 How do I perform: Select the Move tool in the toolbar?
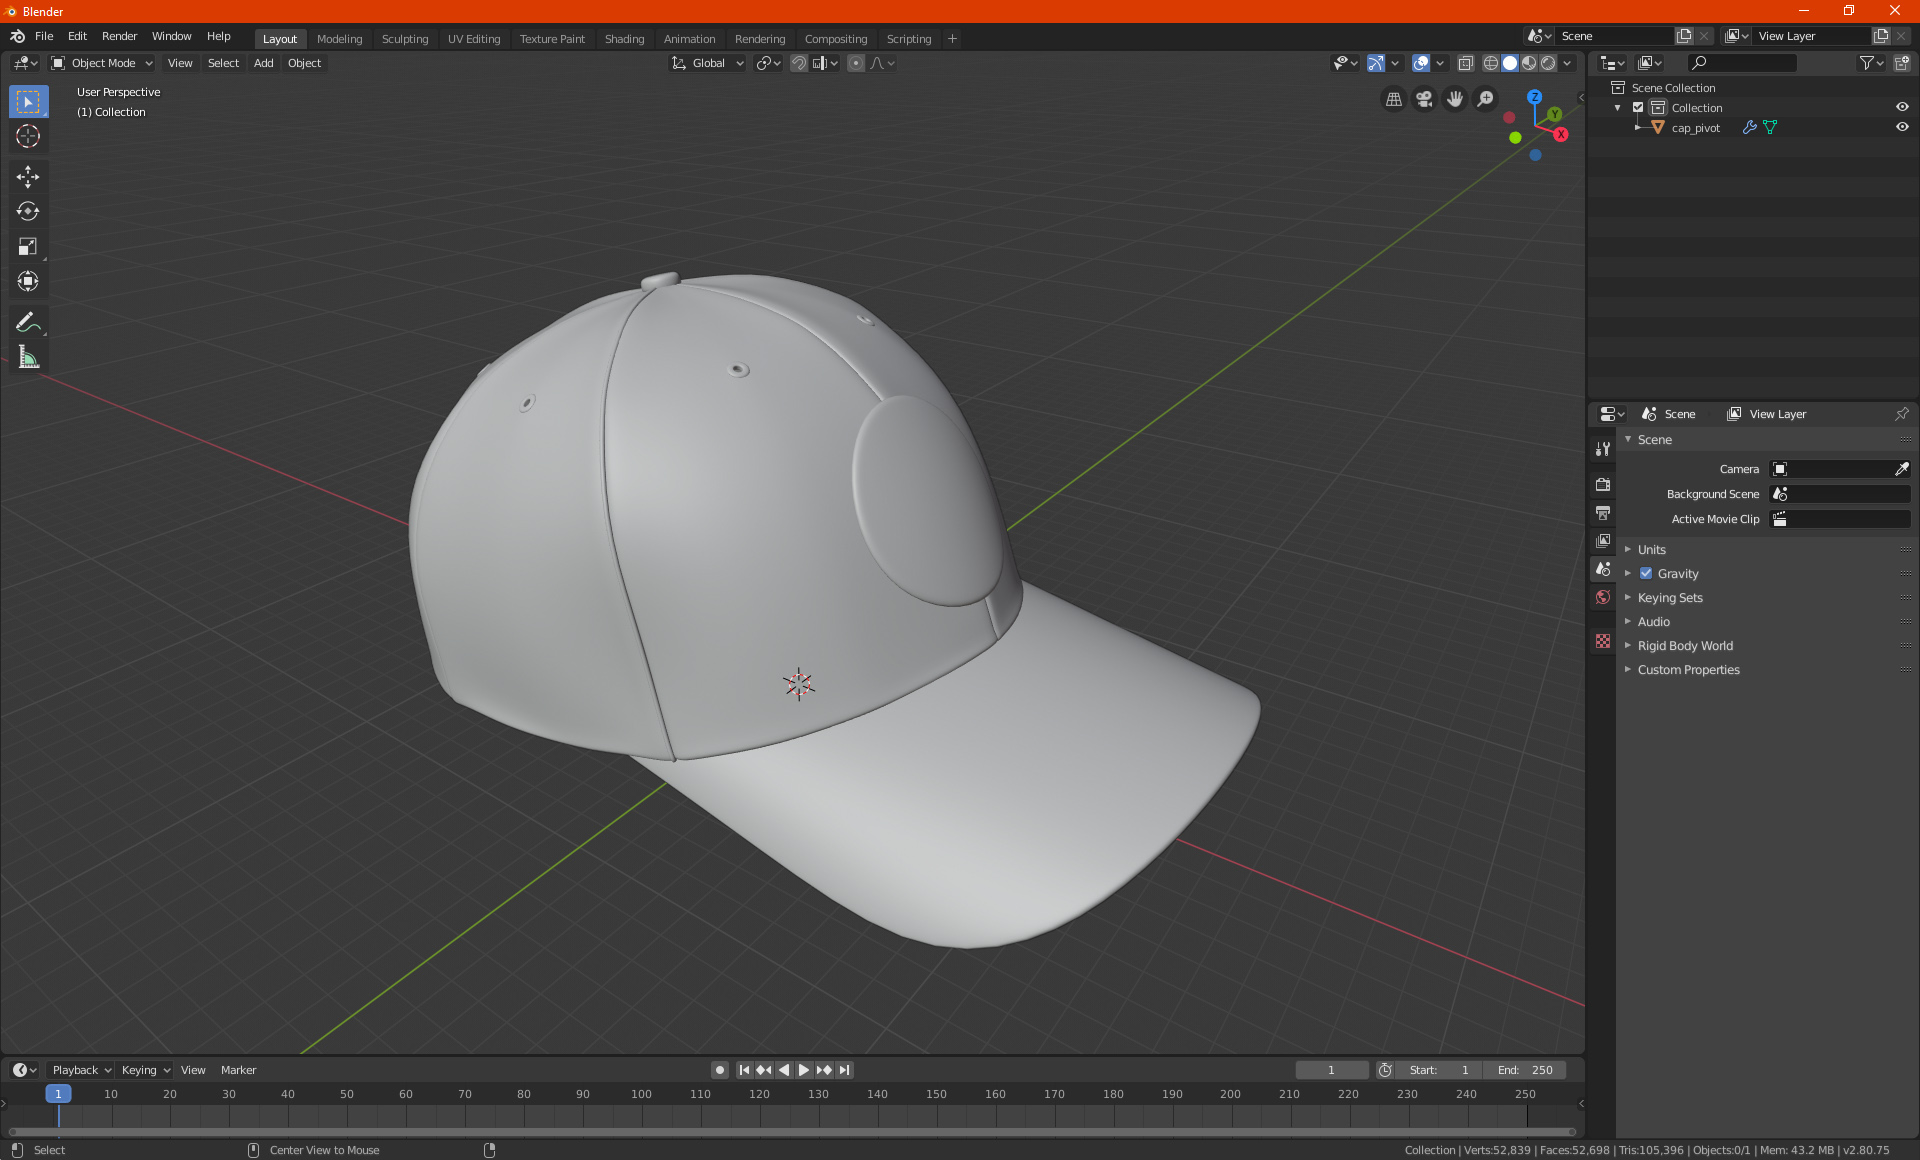coord(28,177)
